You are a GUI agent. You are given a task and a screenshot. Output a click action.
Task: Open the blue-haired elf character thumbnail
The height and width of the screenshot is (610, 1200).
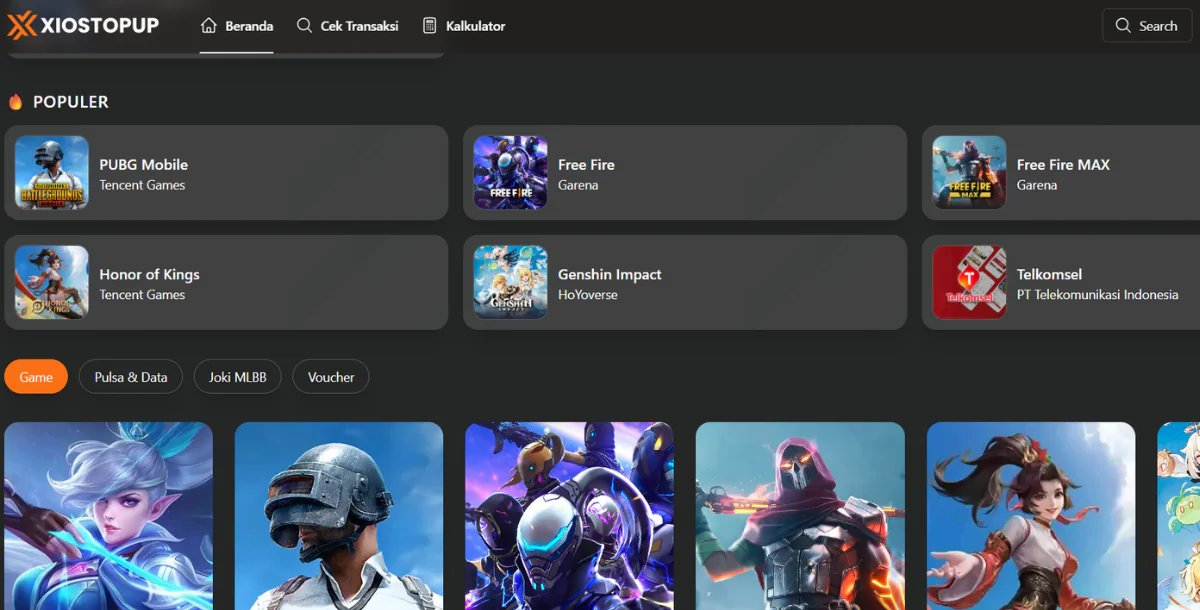pos(109,516)
